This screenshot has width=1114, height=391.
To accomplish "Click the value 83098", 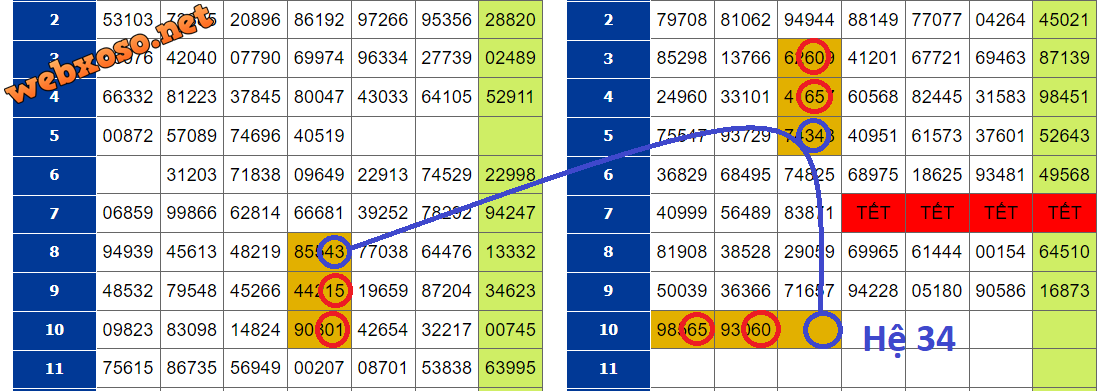I will pyautogui.click(x=192, y=329).
